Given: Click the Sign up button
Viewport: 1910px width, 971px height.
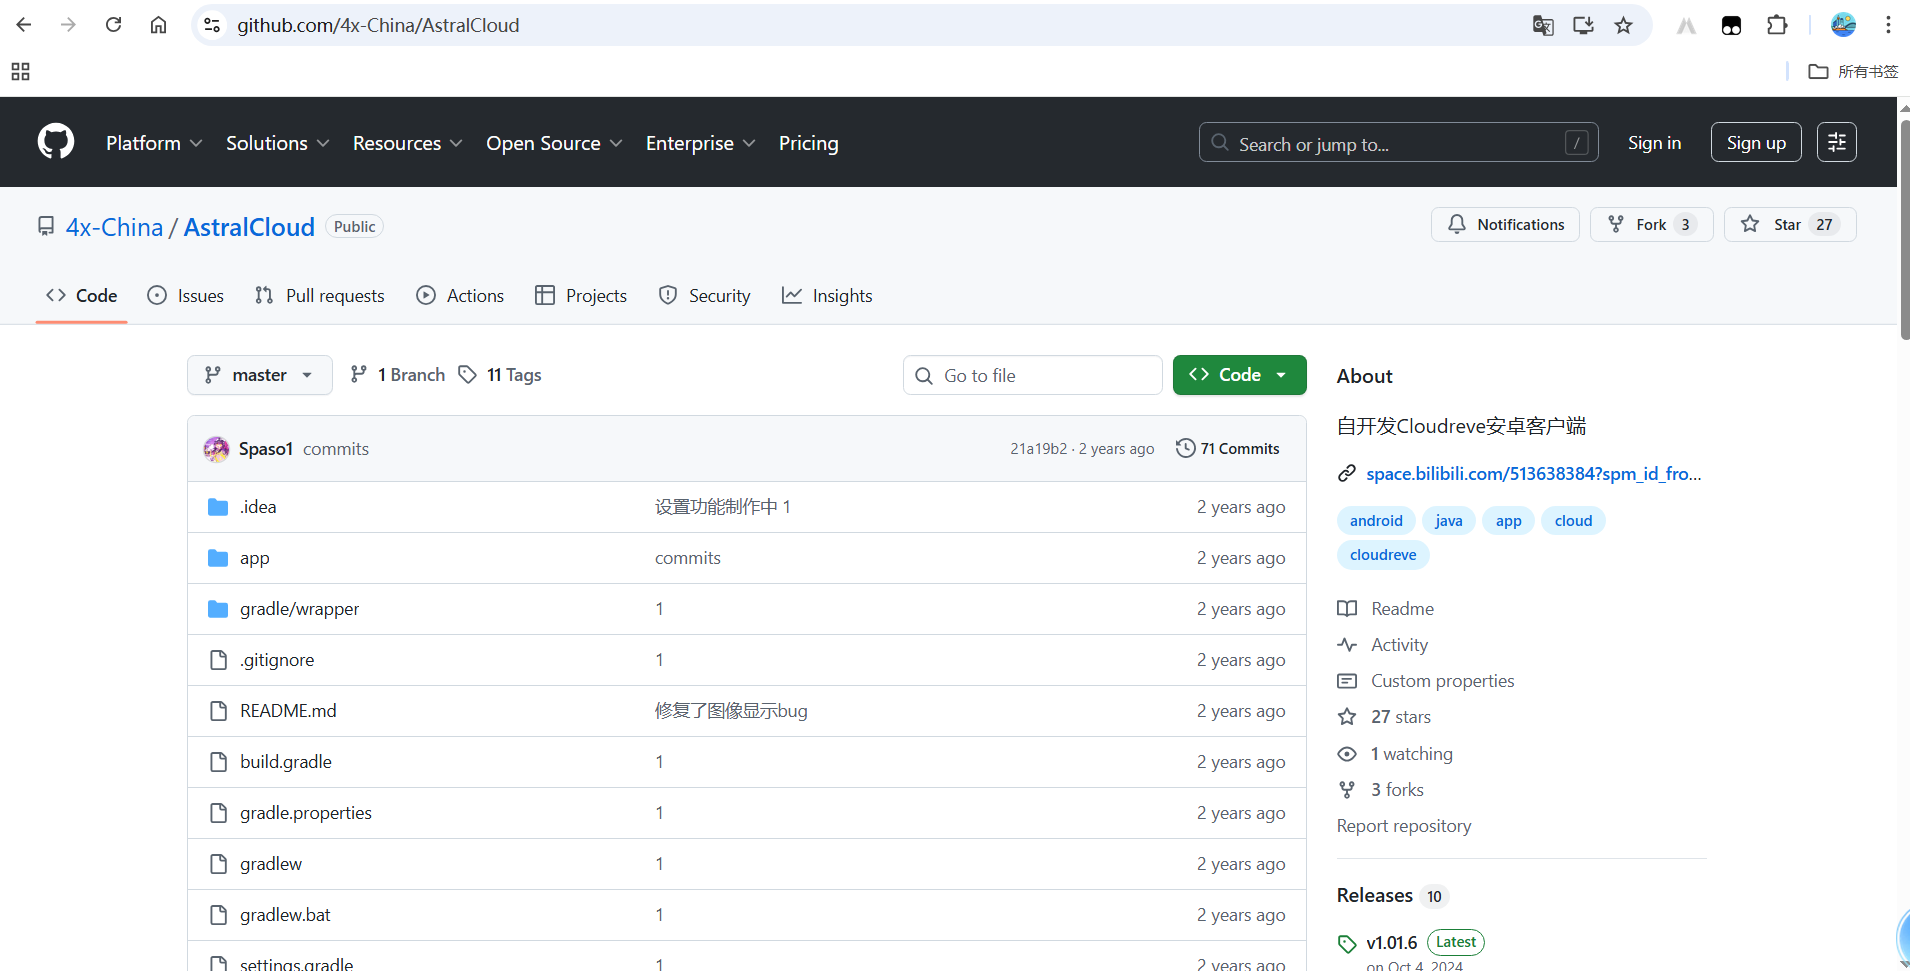Looking at the screenshot, I should click(x=1756, y=142).
